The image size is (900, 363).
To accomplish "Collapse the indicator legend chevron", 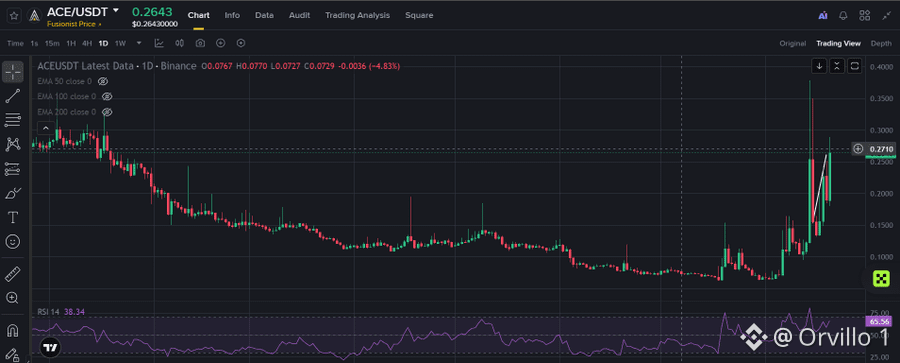I will pyautogui.click(x=45, y=128).
